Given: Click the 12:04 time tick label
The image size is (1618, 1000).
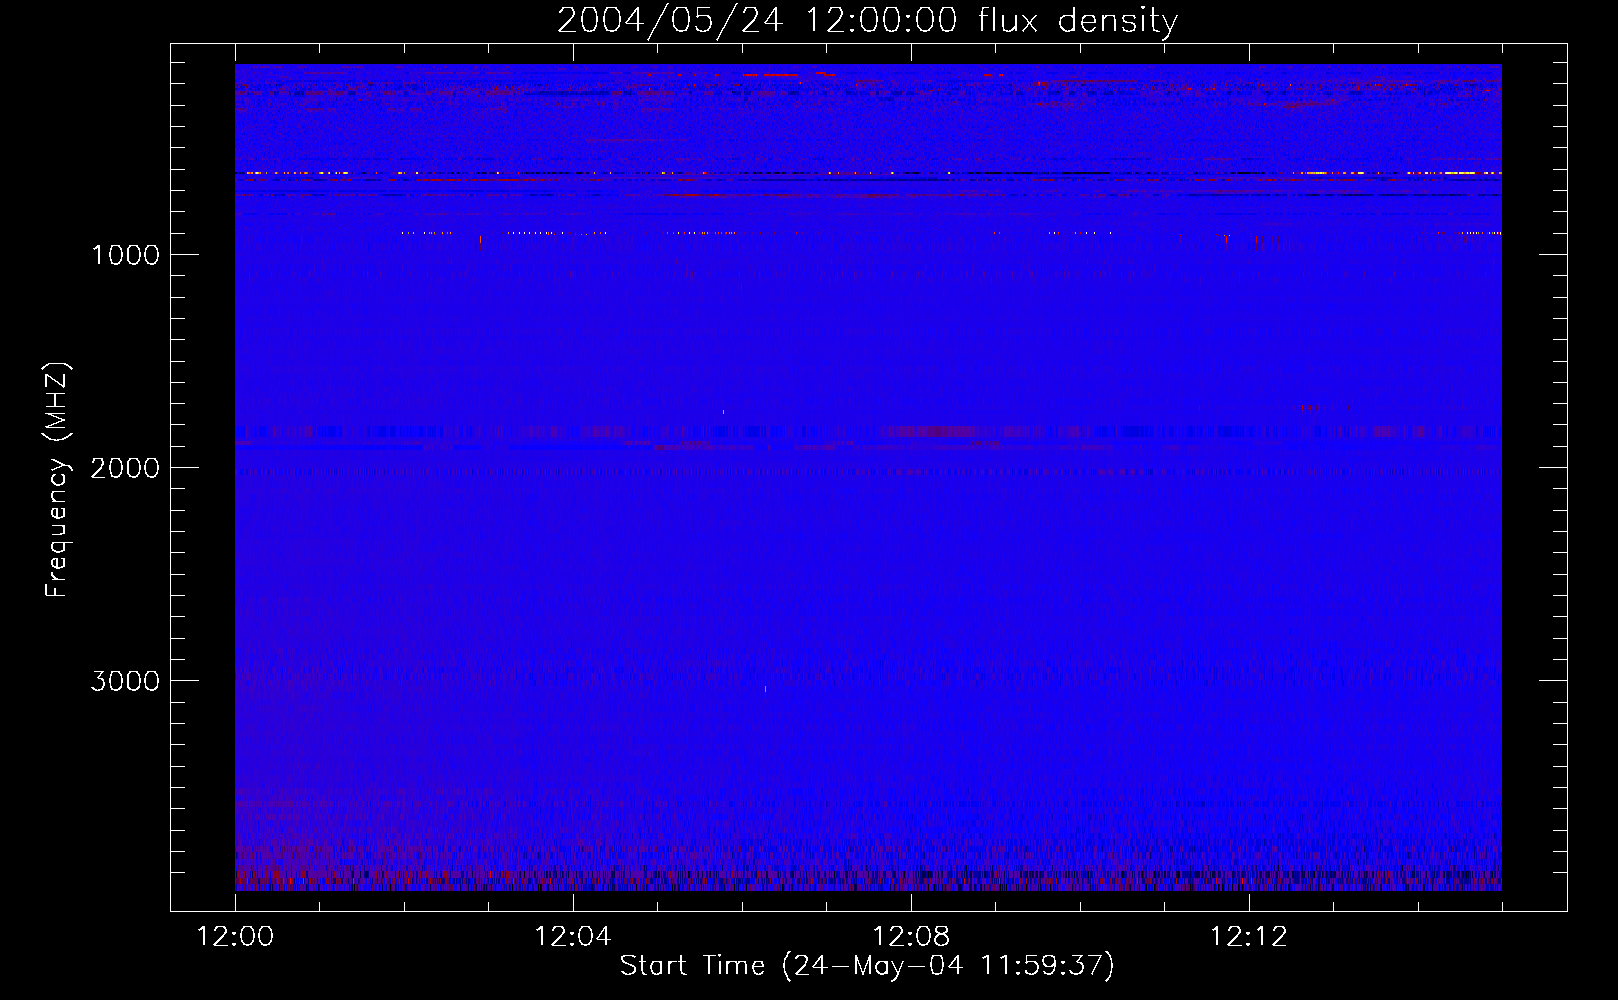Looking at the screenshot, I should (x=573, y=937).
